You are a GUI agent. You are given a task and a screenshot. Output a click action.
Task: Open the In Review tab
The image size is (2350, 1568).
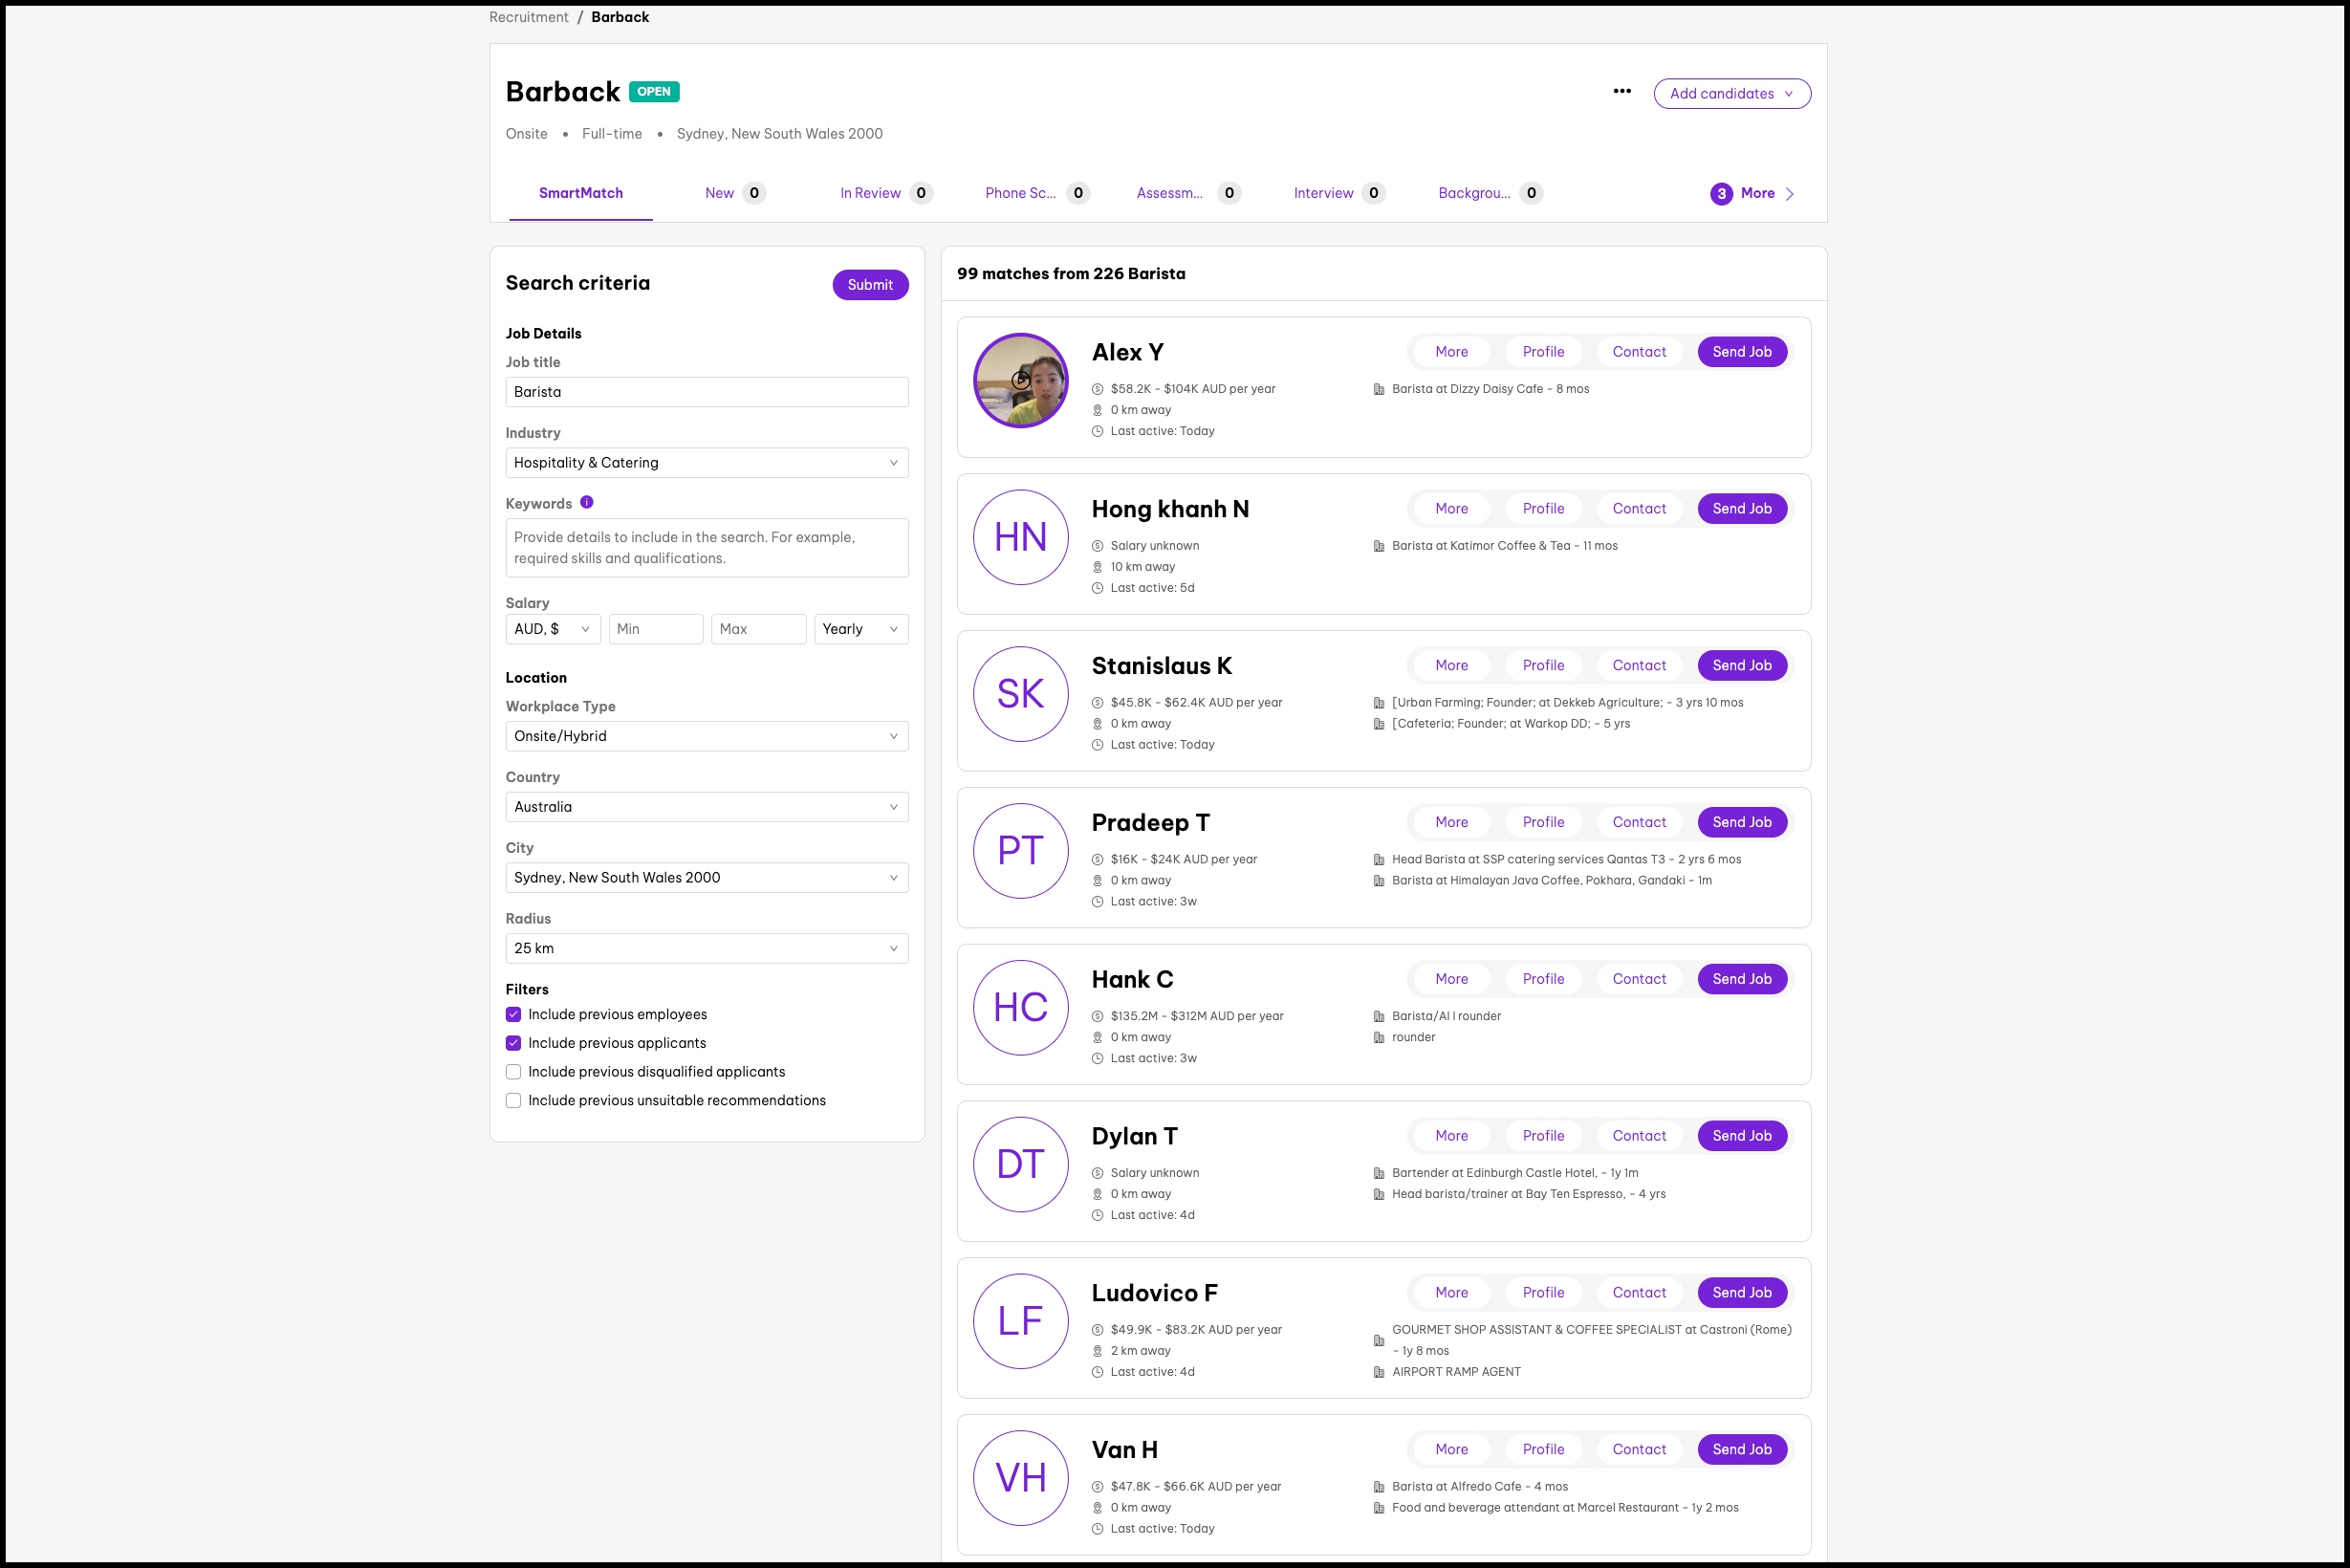click(x=870, y=193)
